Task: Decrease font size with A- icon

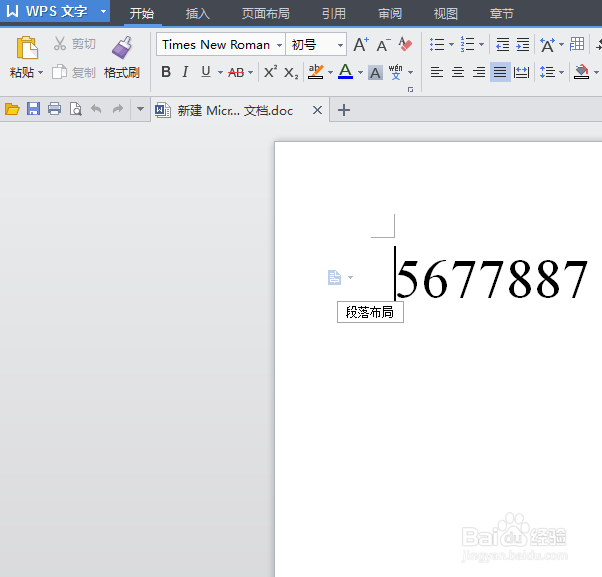Action: click(x=384, y=45)
